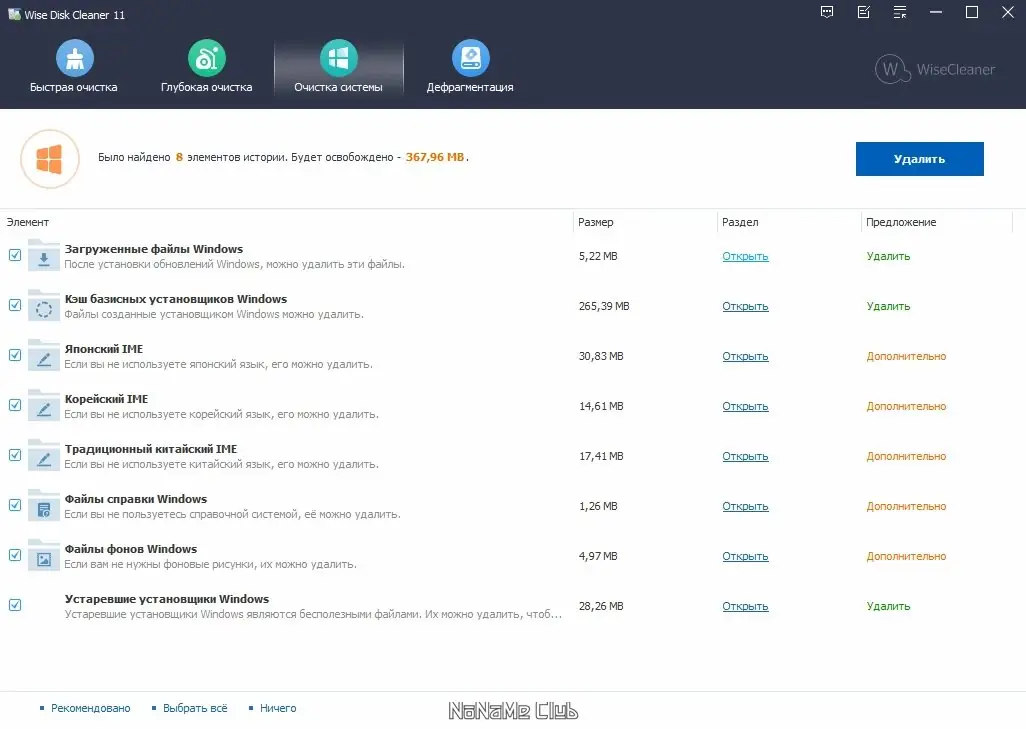Click the blue Удалить button
Viewport: 1026px width, 729px height.
click(919, 159)
